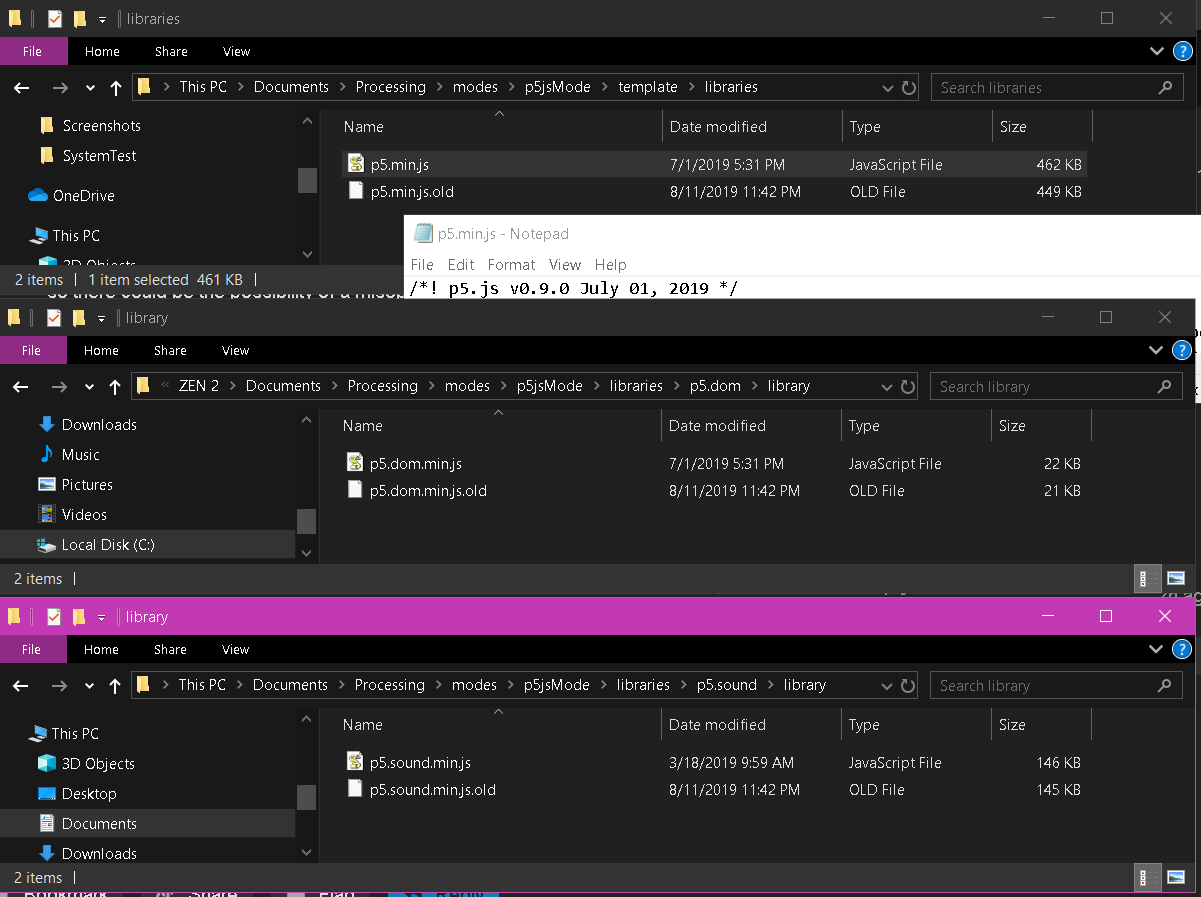Viewport: 1201px width, 897px height.
Task: Open File tab in libraries window
Action: click(x=33, y=51)
